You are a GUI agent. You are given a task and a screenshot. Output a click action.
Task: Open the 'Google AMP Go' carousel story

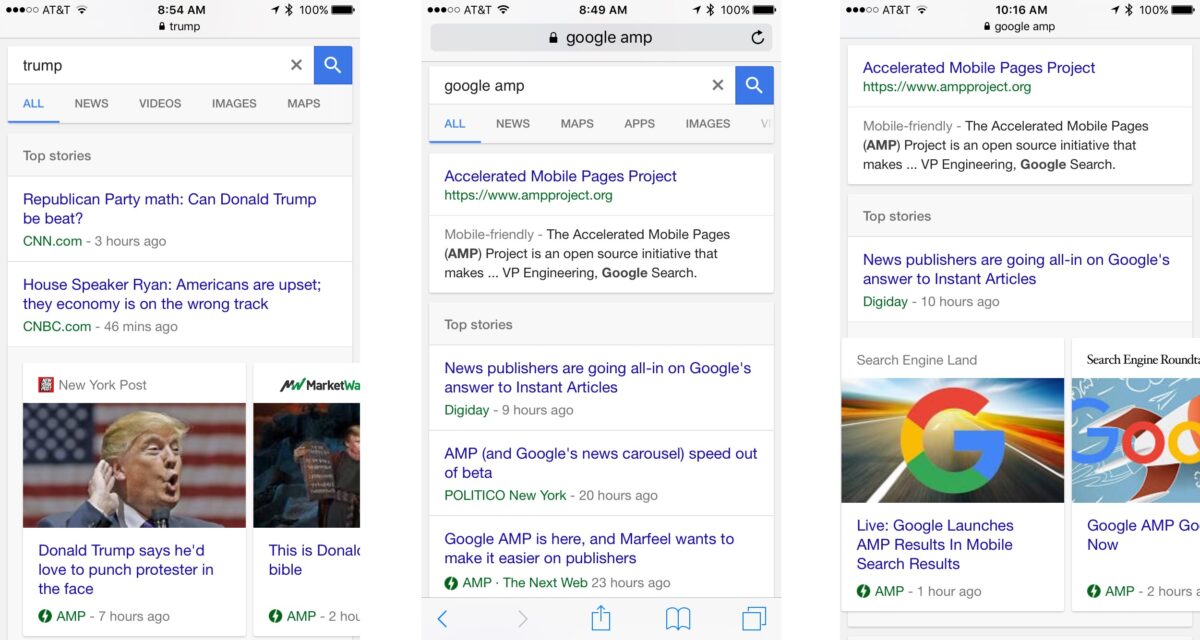(1143, 535)
